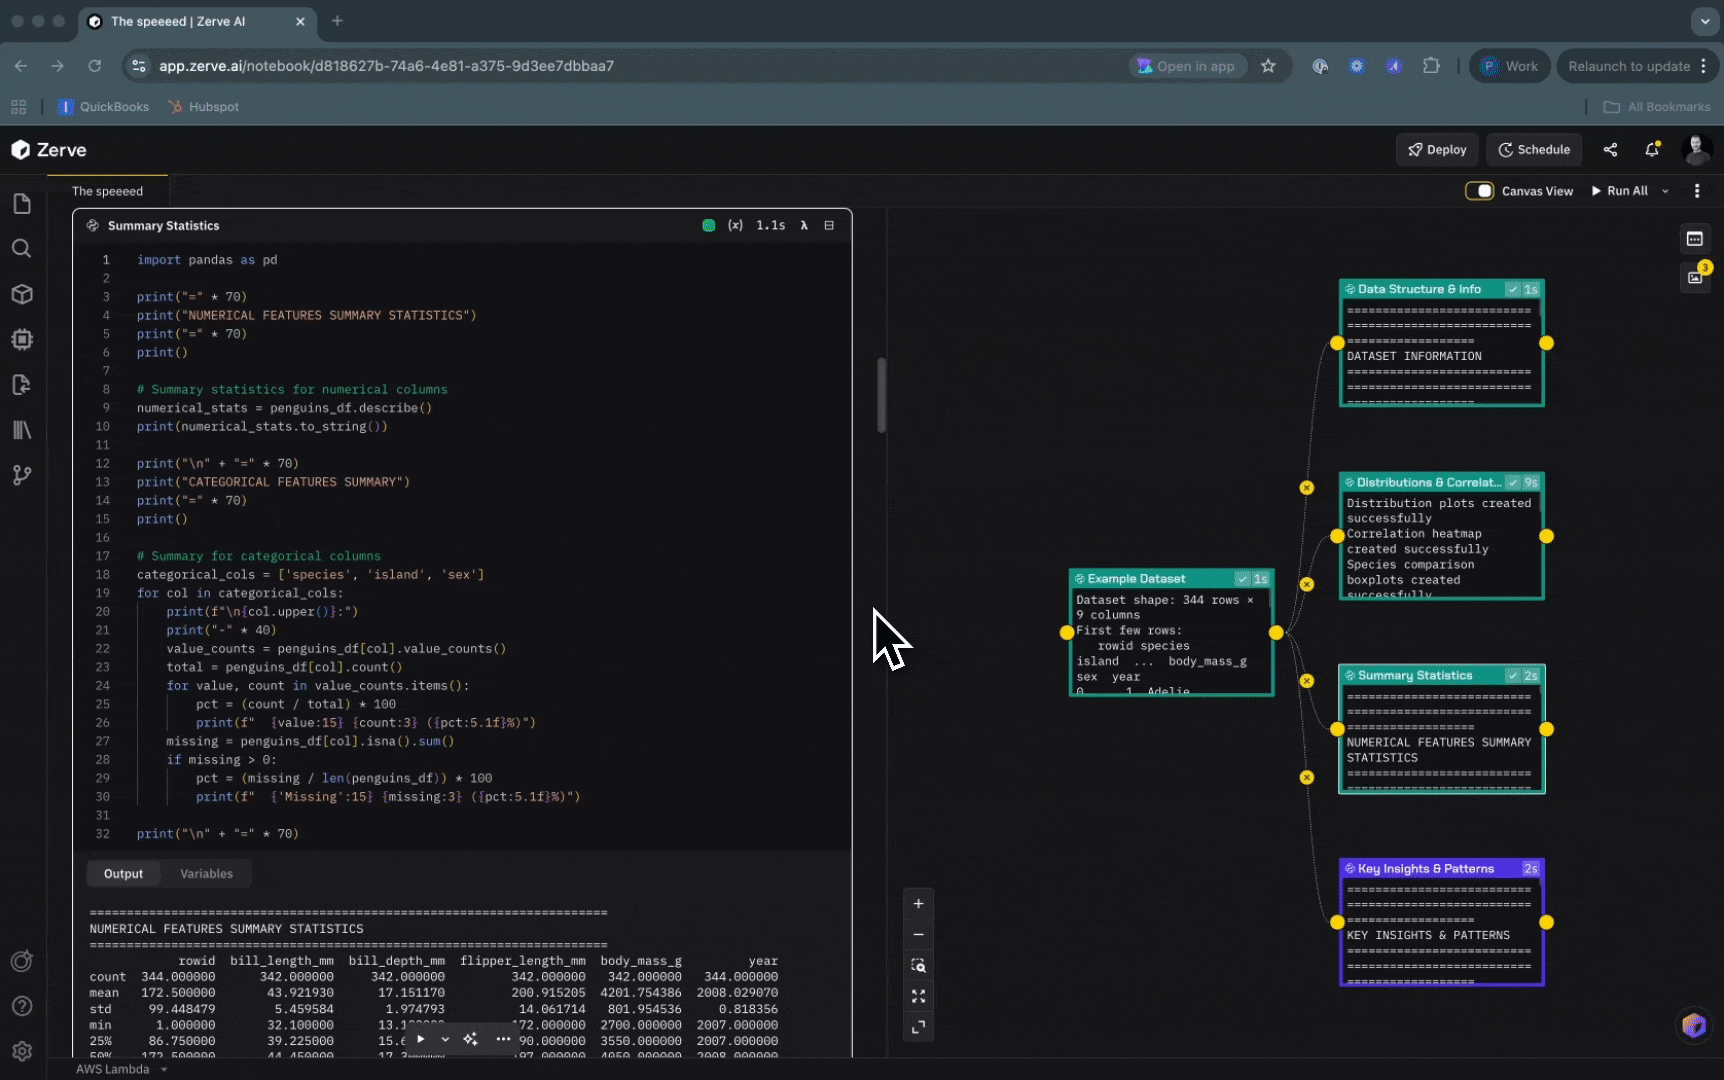
Task: Click the fit-to-screen icon on canvas controls
Action: [918, 997]
